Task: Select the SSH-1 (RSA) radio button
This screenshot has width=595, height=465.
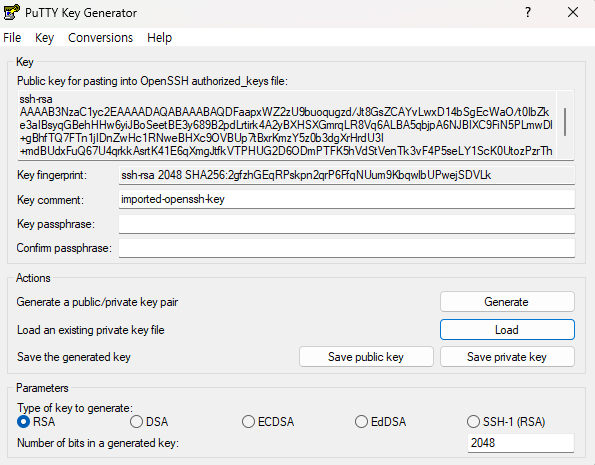Action: (x=473, y=422)
